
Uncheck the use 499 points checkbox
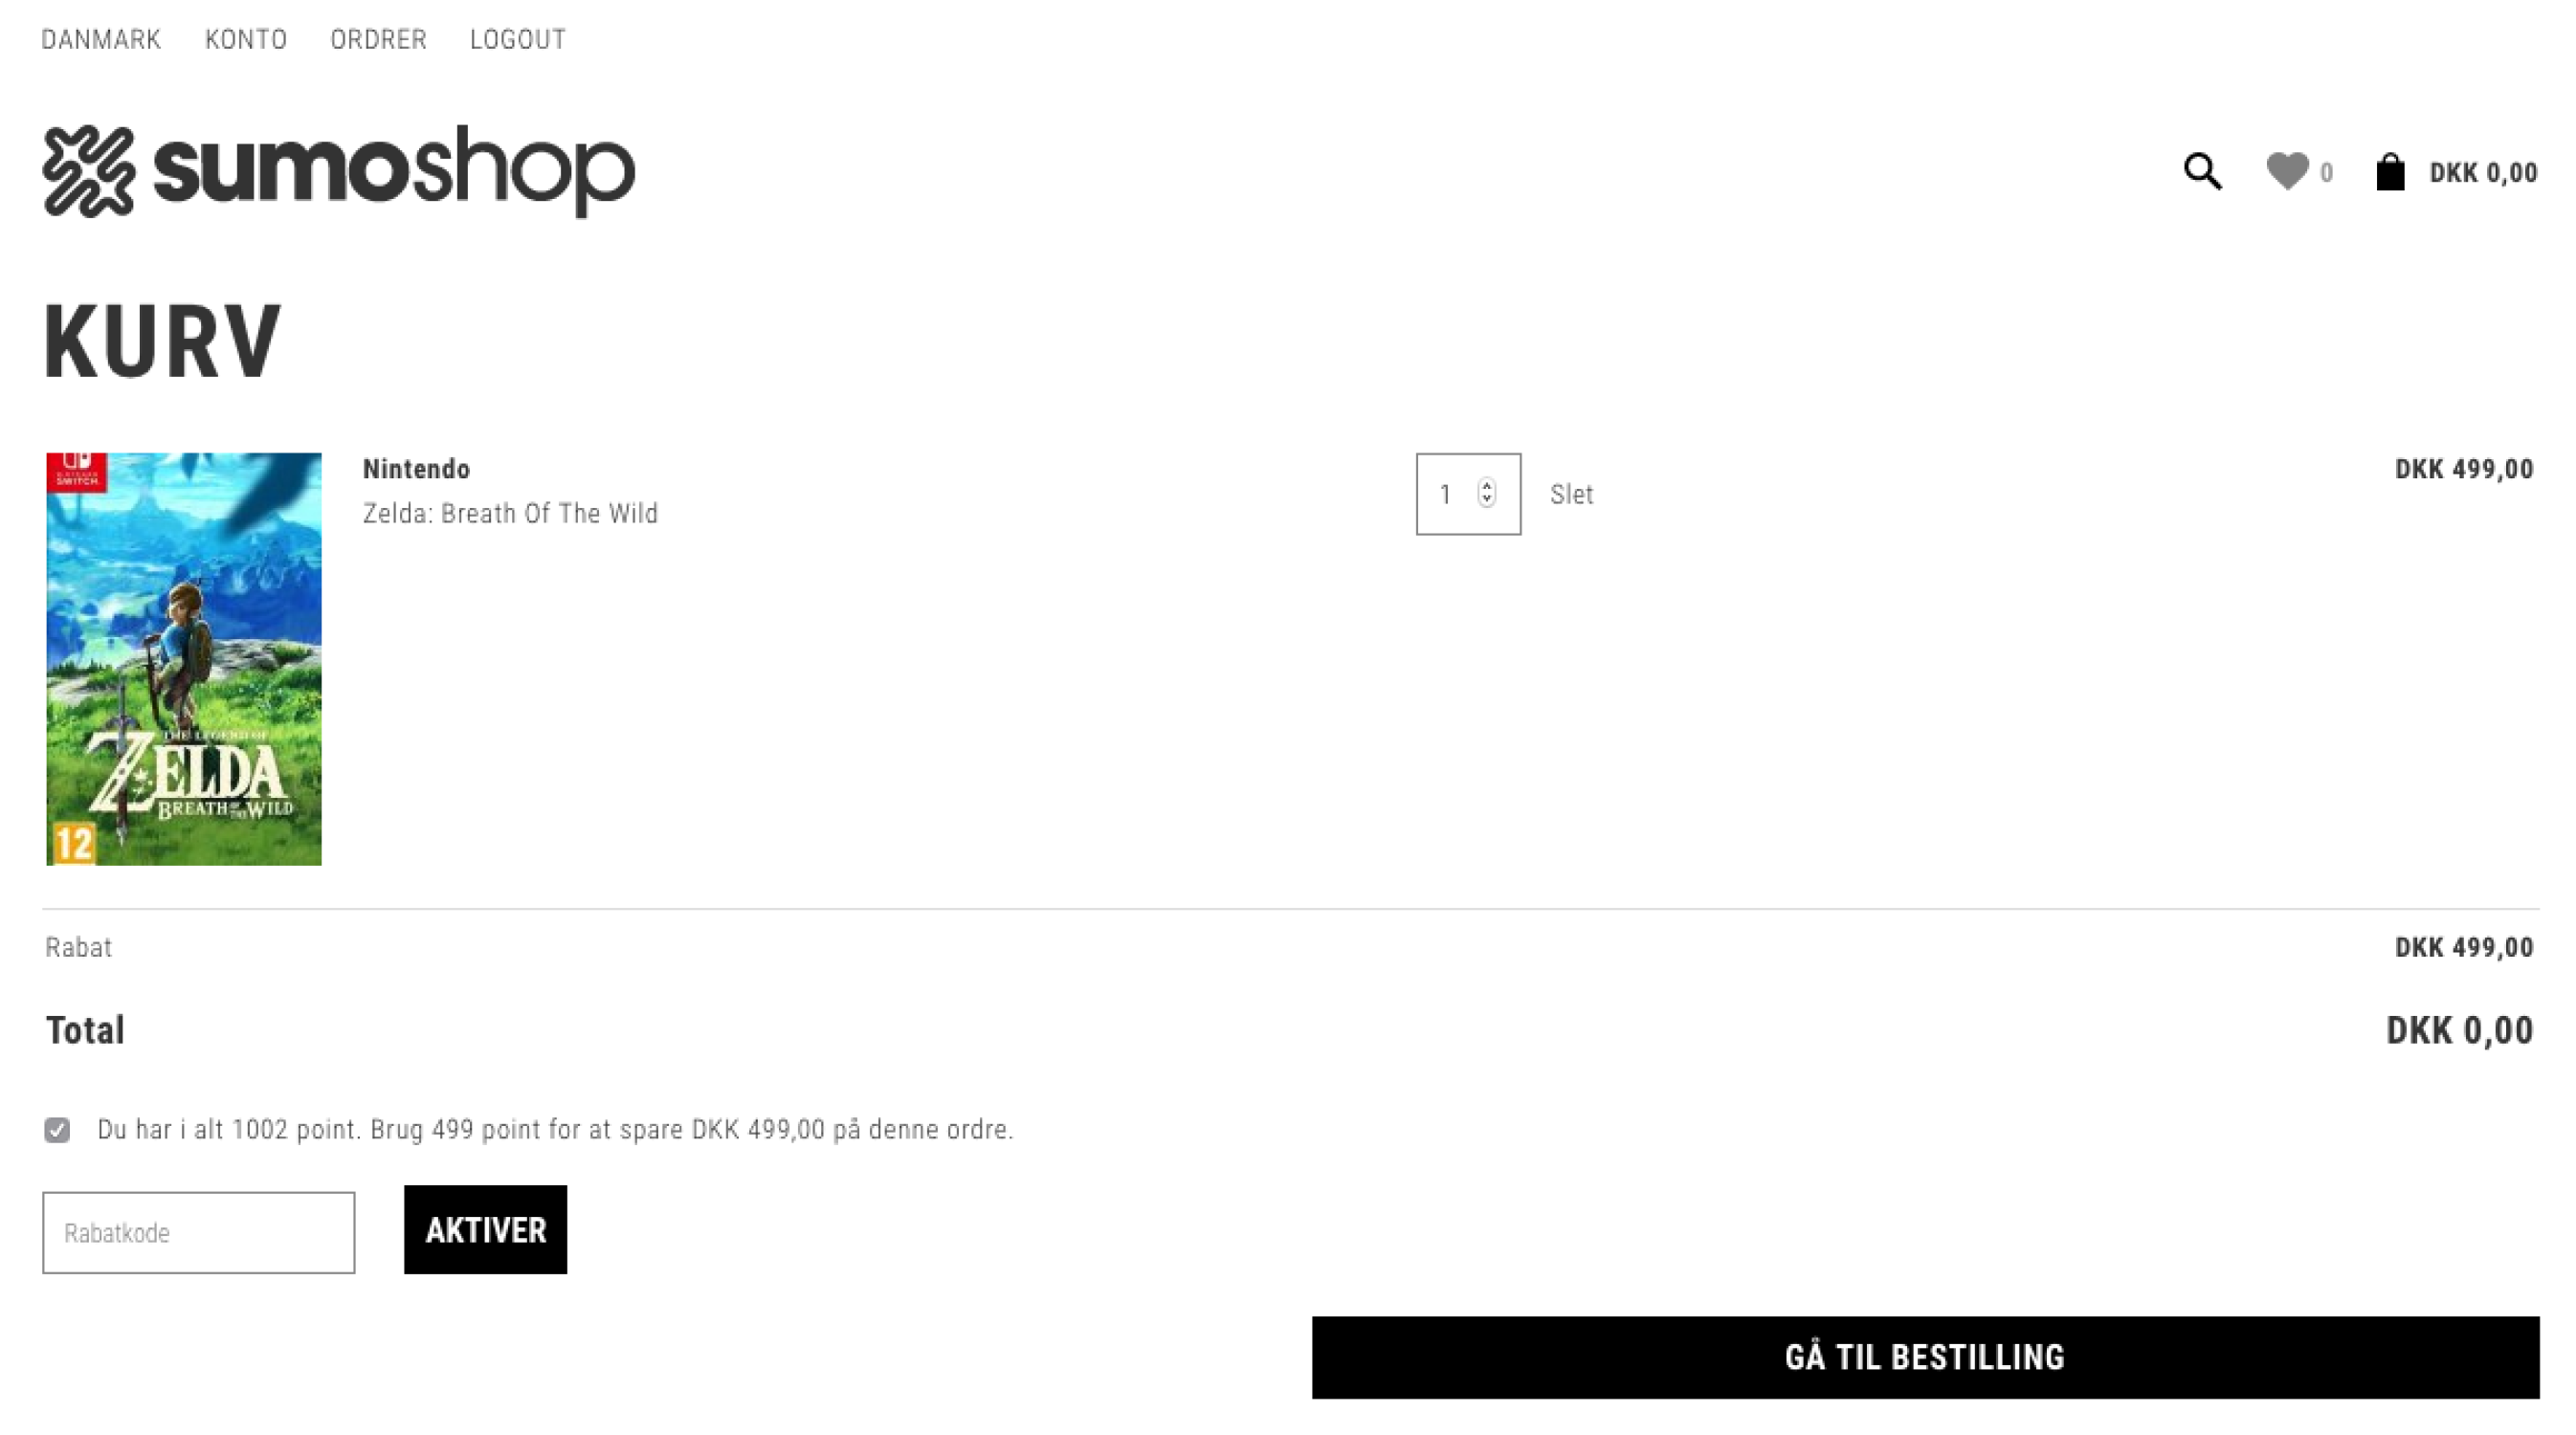tap(57, 1130)
